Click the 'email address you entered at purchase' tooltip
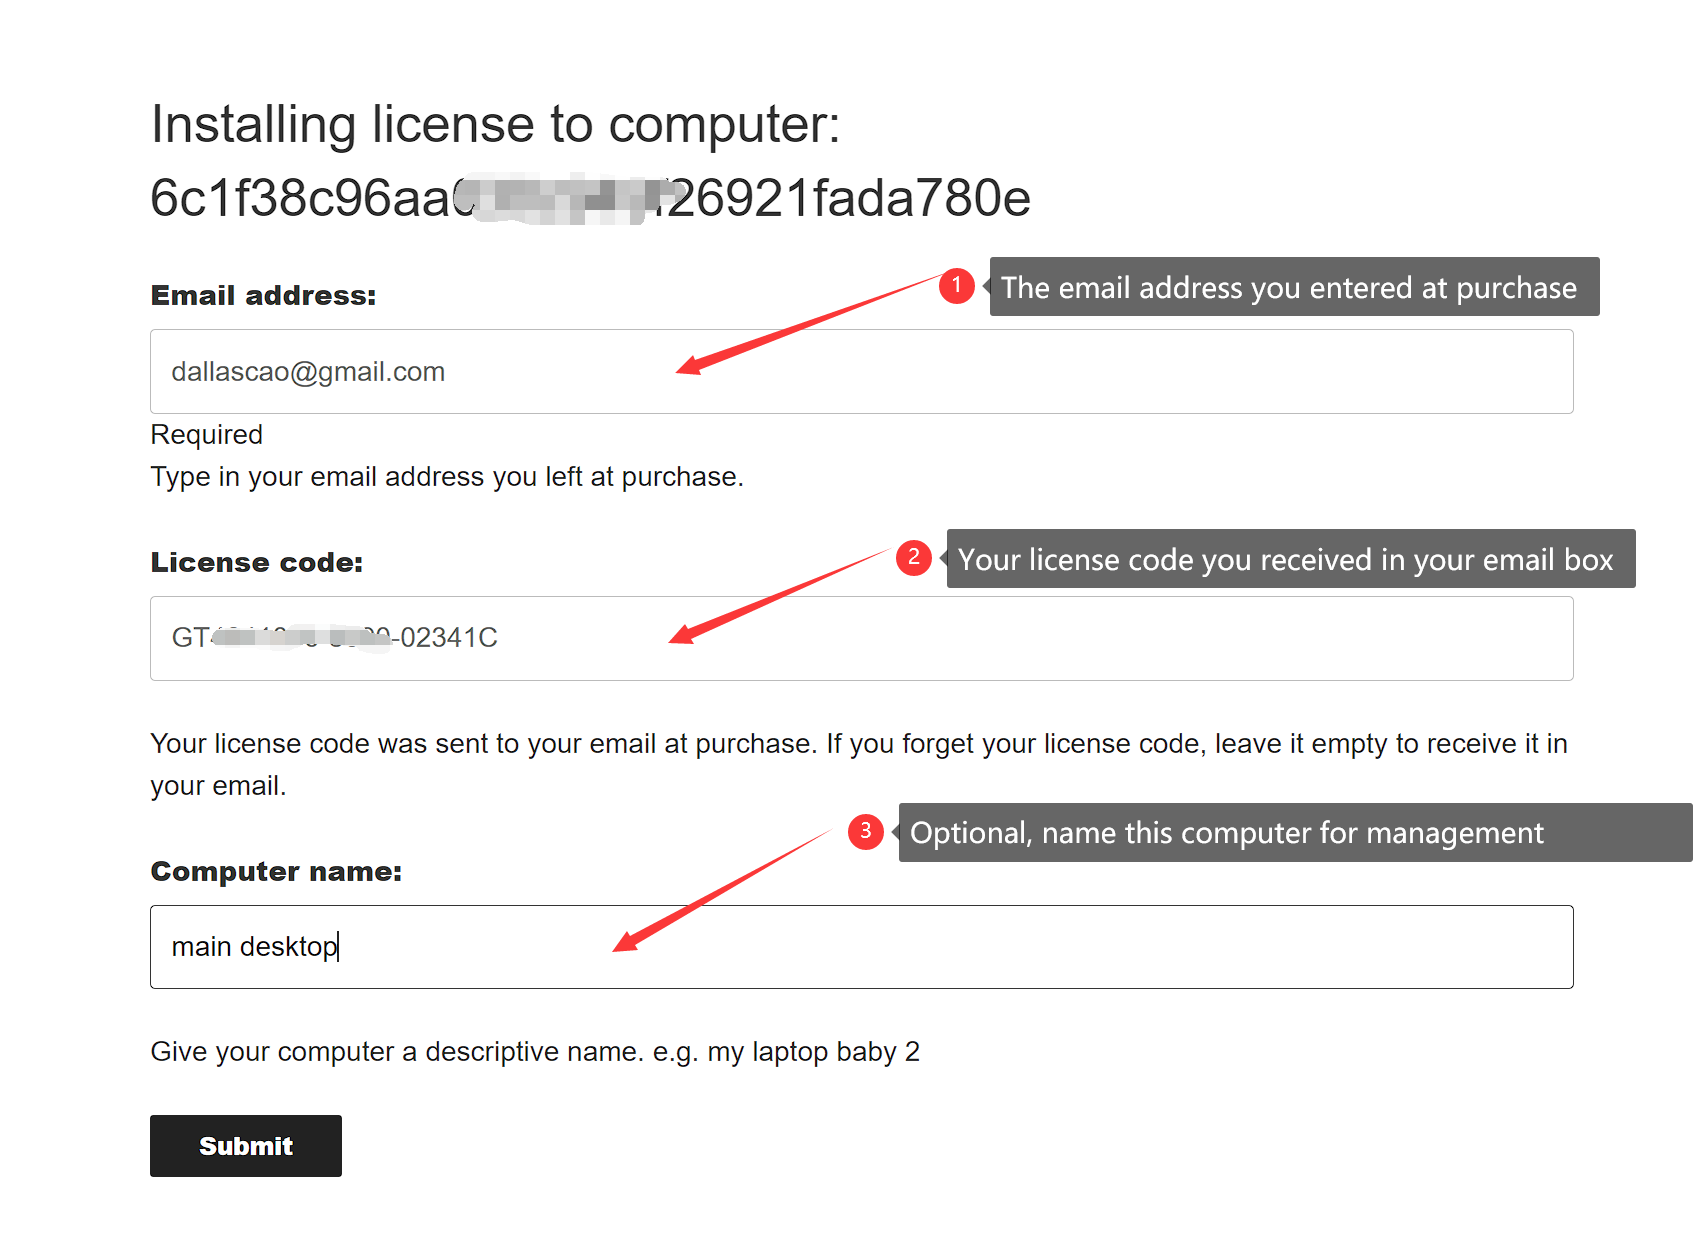 click(x=1293, y=287)
